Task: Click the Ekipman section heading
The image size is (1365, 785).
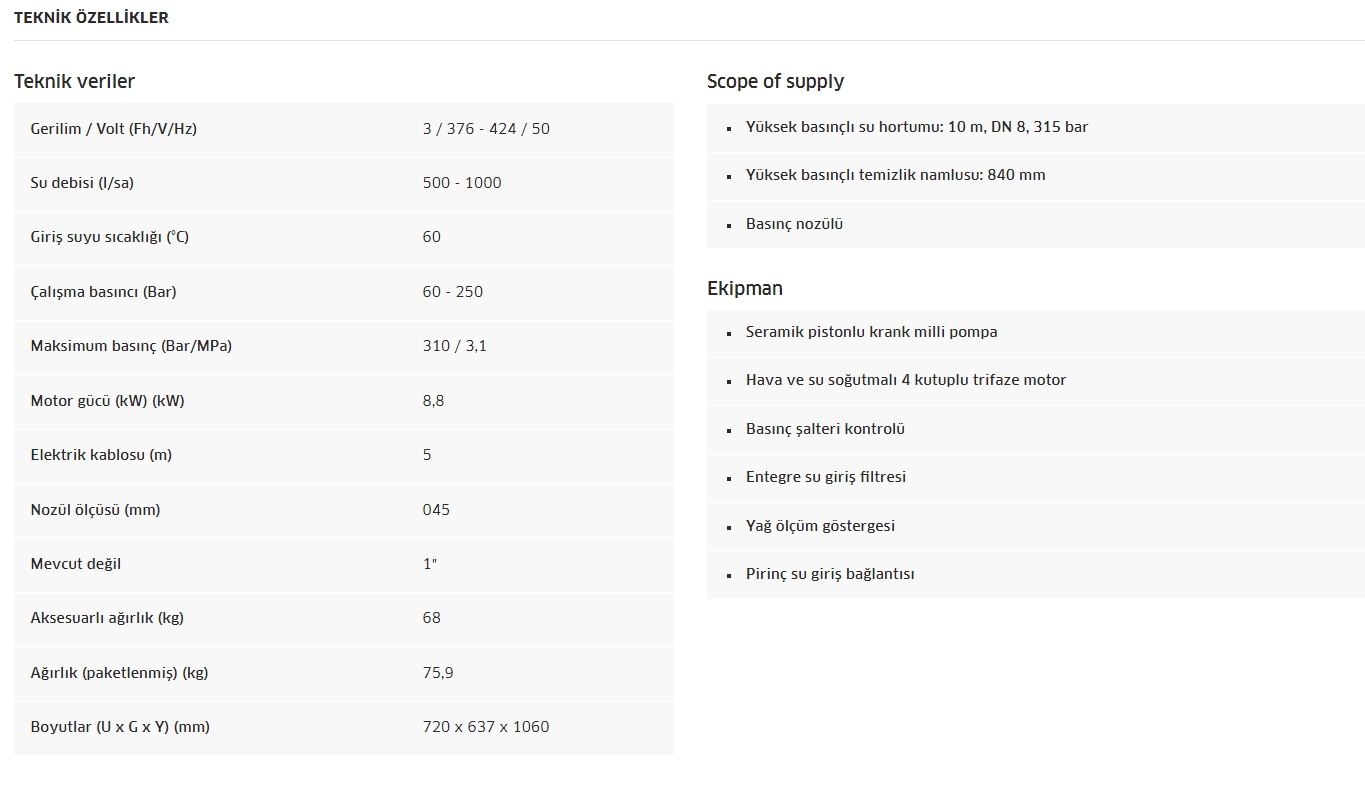Action: coord(745,289)
